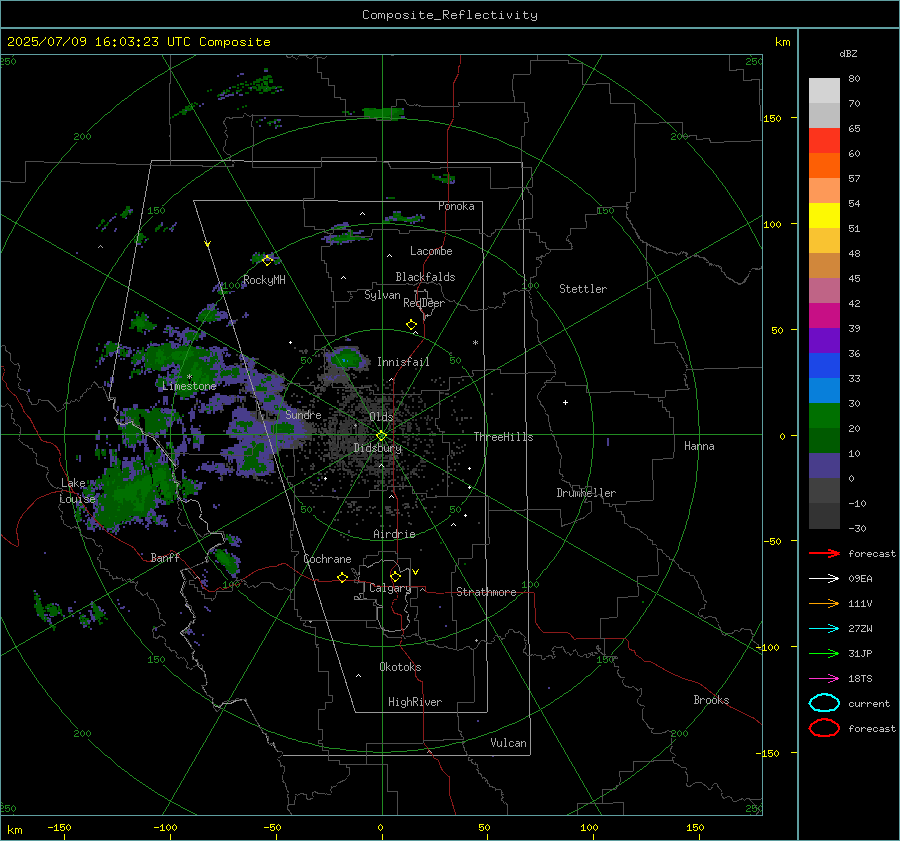Click the cyan 27ZW arrow in legend
This screenshot has width=900, height=841.
click(824, 629)
